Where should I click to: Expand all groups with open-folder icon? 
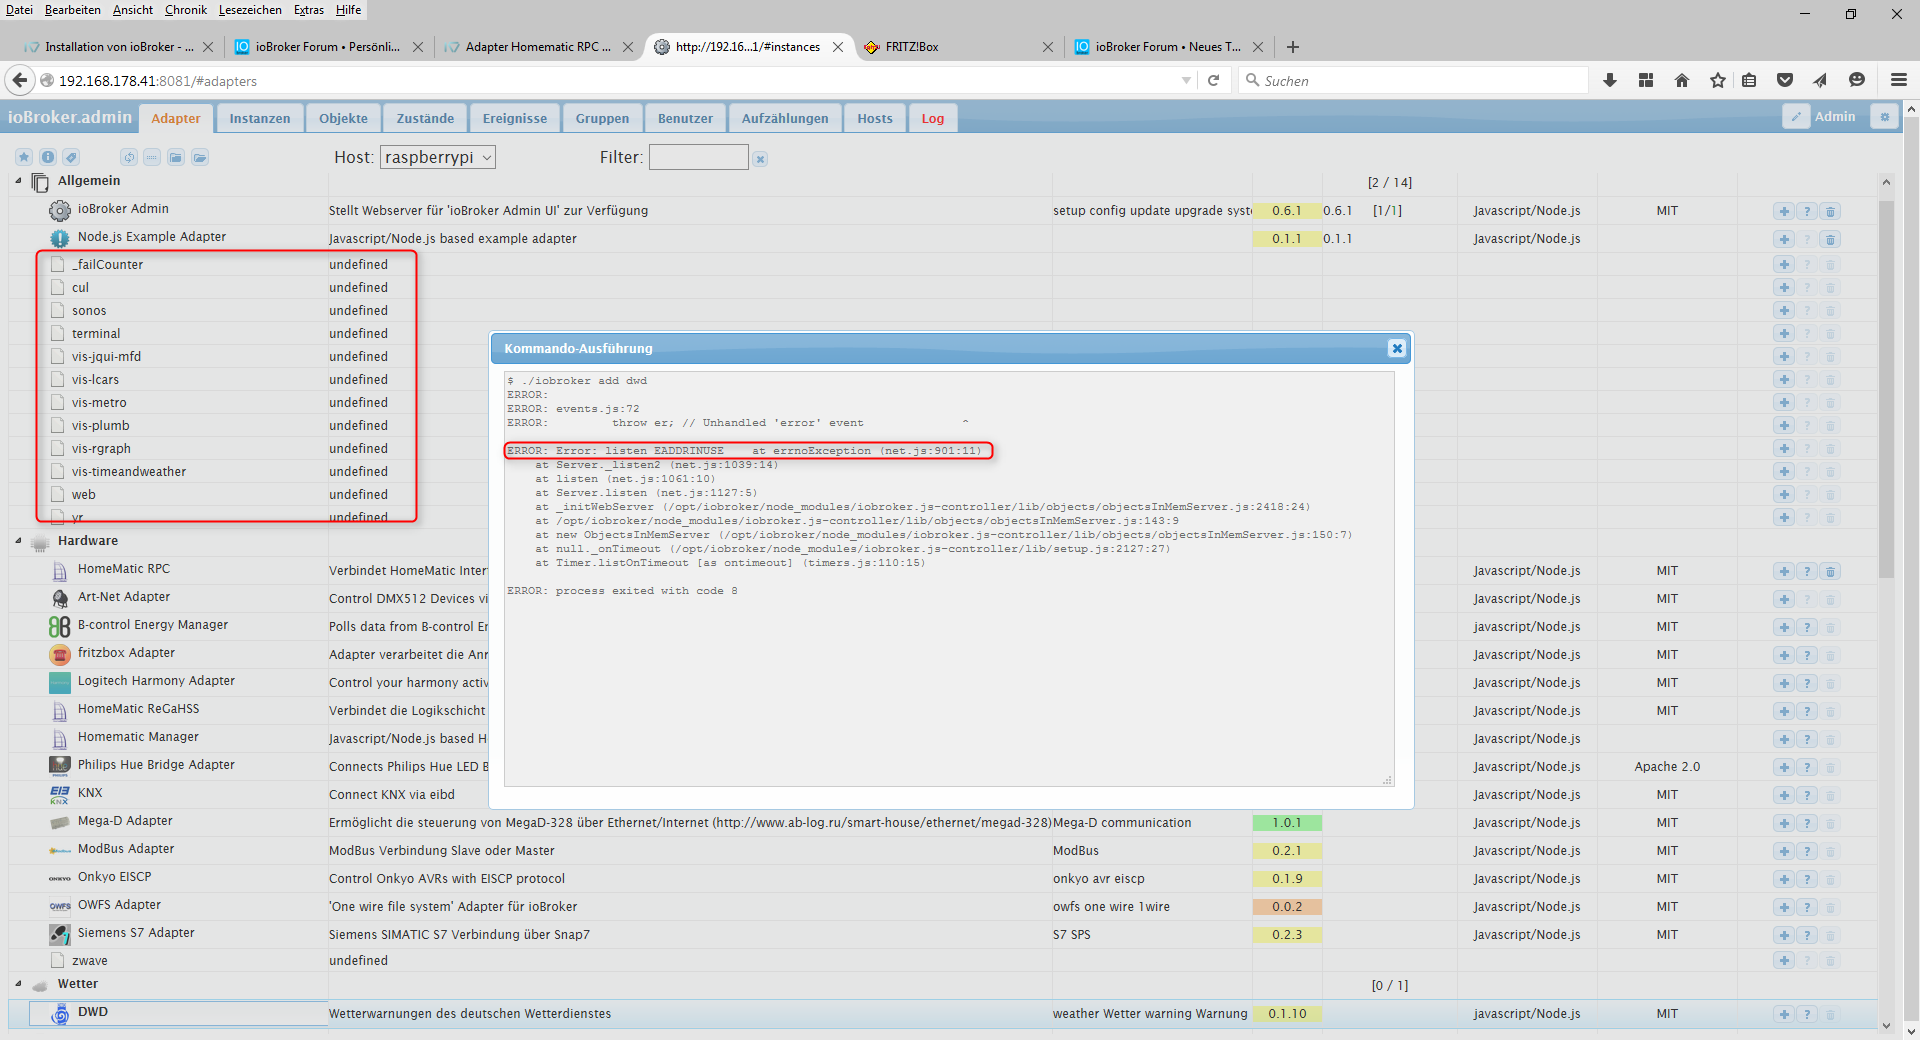pos(200,157)
